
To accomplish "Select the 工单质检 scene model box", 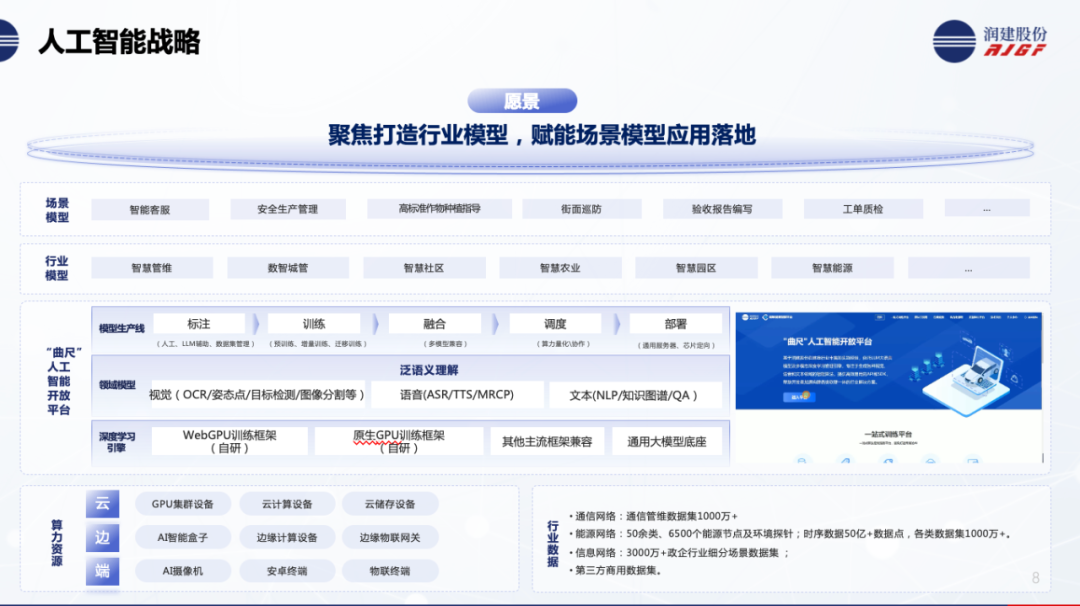I will [863, 209].
